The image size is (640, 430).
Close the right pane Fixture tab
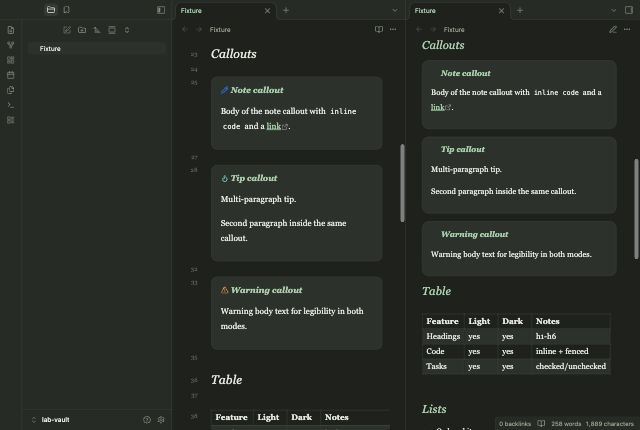coord(501,11)
